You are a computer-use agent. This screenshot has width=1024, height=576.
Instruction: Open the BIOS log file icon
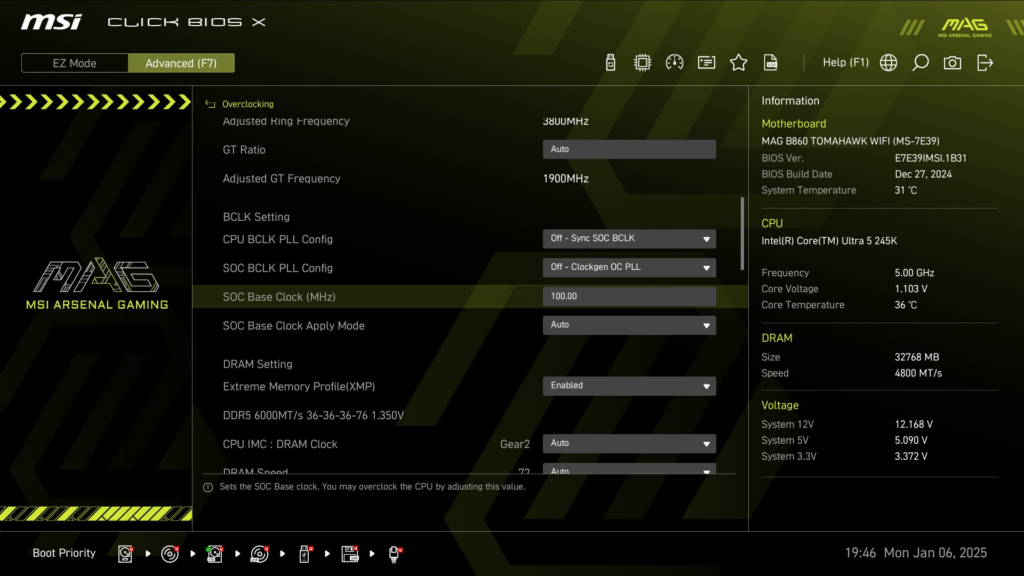point(770,61)
